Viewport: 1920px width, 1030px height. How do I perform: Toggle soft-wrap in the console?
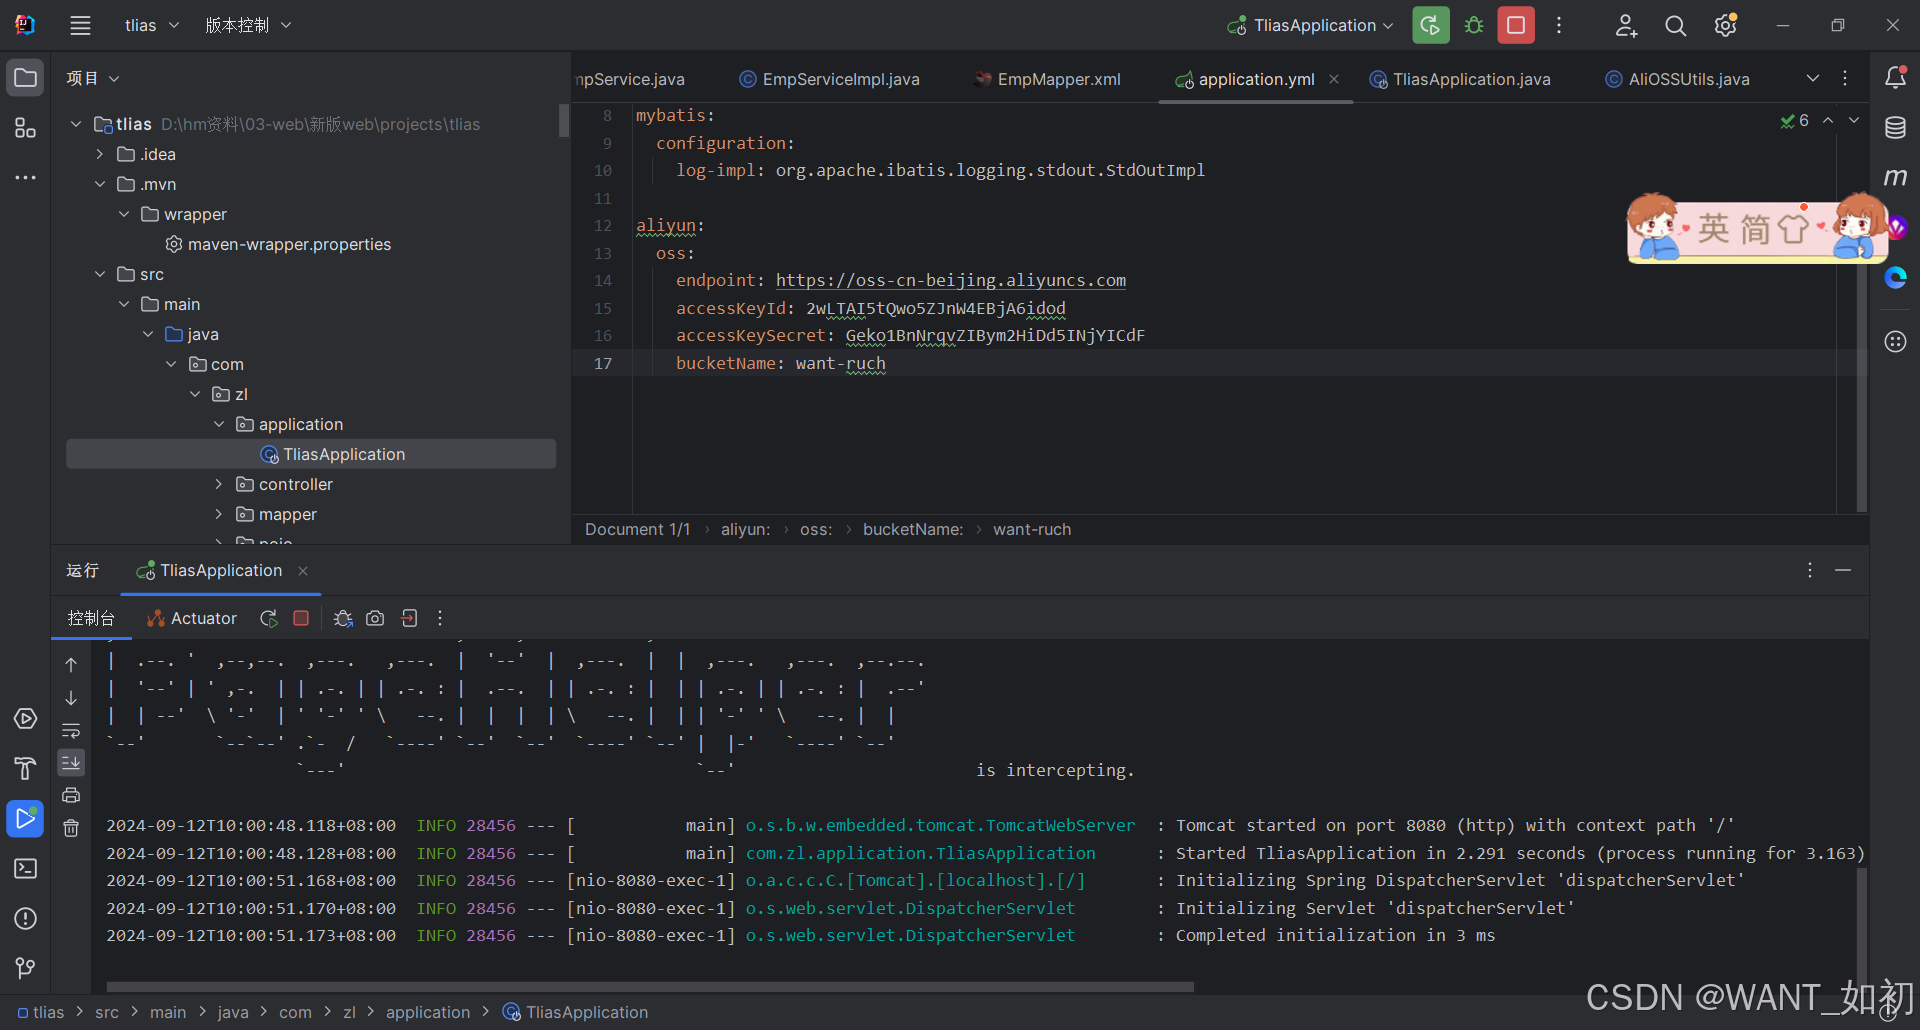71,731
